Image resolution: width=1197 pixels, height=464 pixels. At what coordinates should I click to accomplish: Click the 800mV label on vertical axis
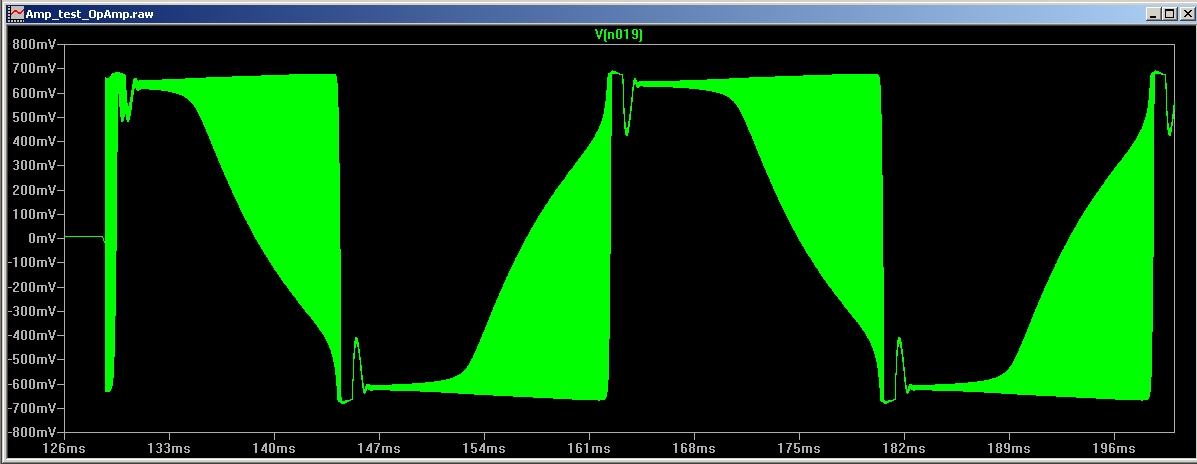pos(37,45)
